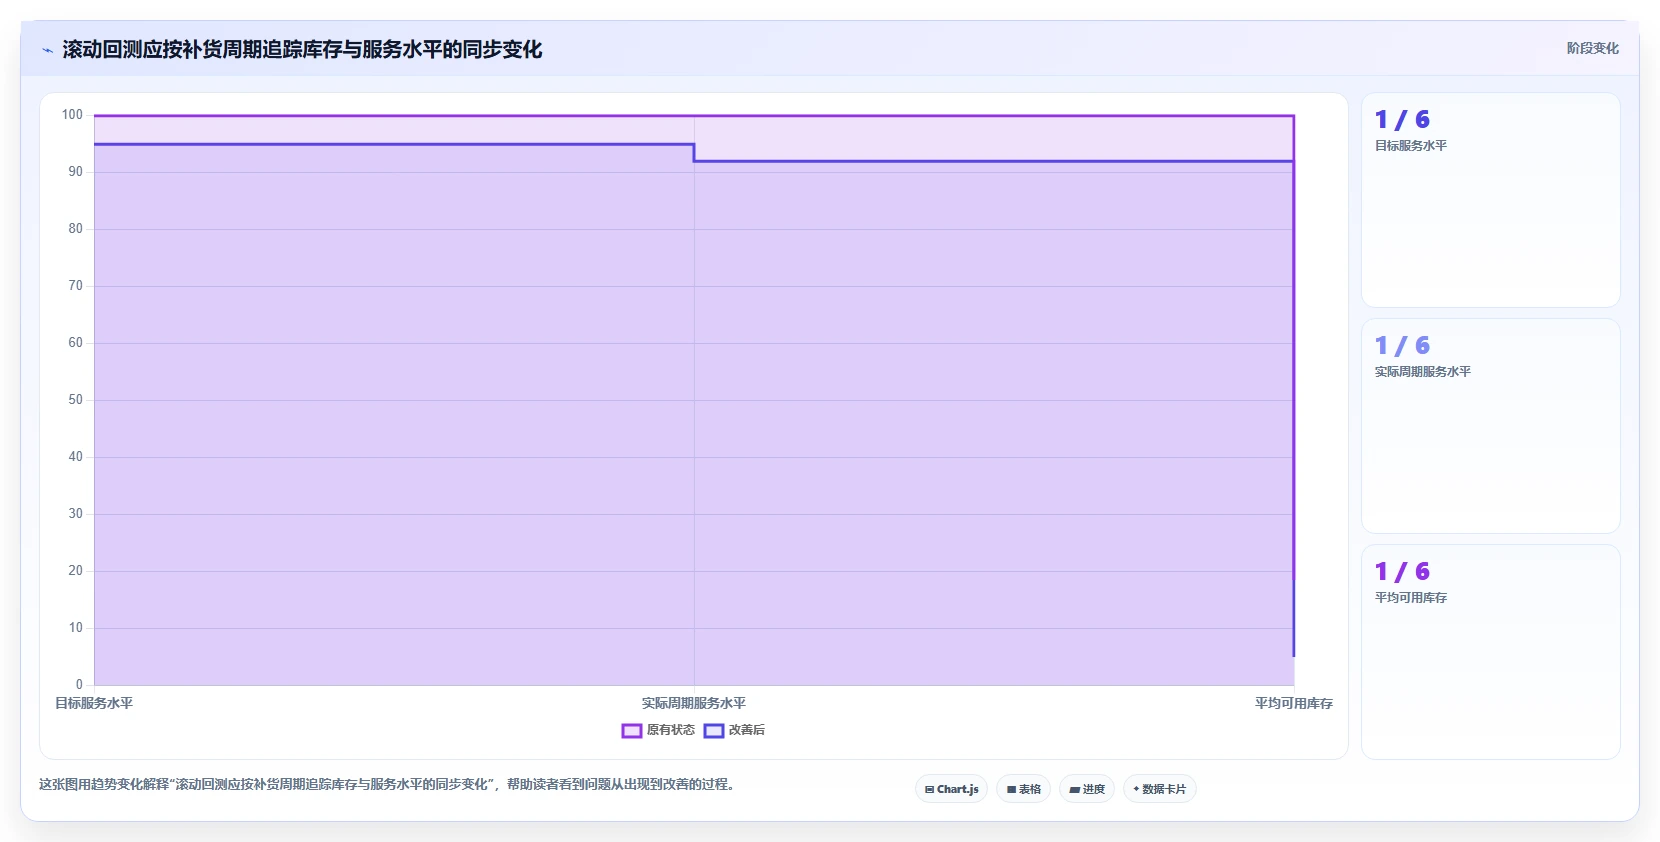The height and width of the screenshot is (842, 1660).
Task: Click the y-axis value 50
Action: pos(76,399)
